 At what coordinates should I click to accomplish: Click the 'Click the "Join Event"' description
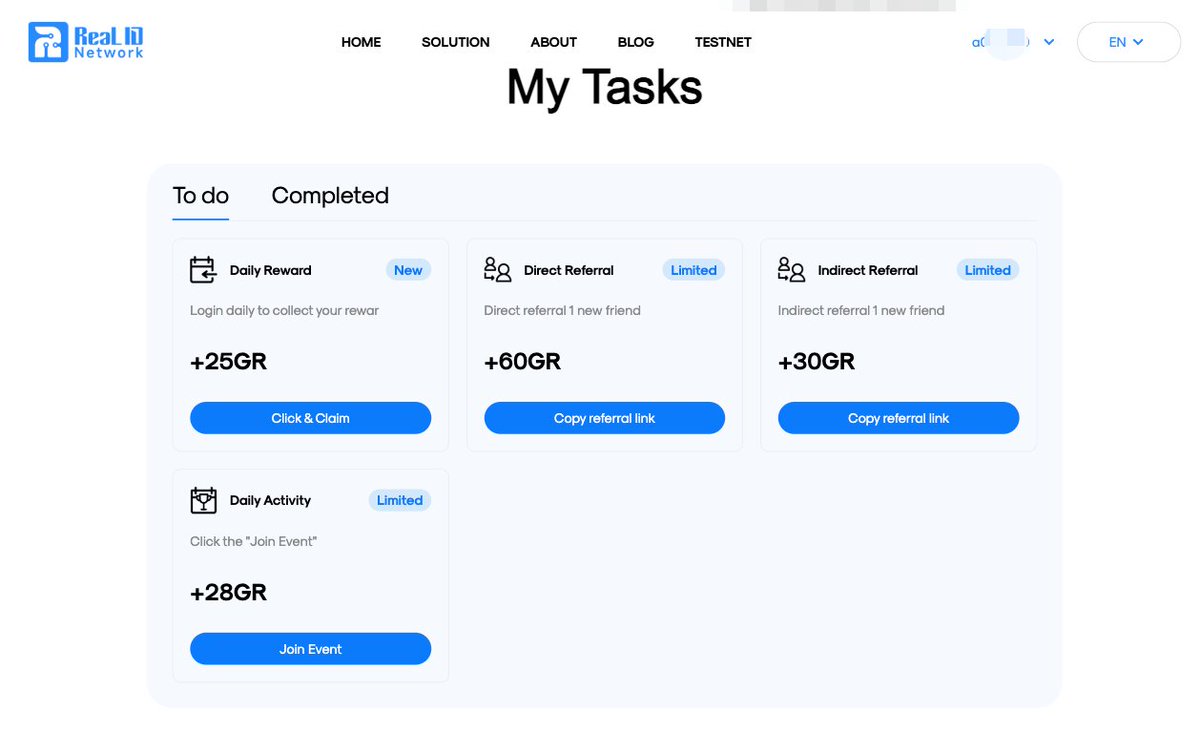pos(254,541)
